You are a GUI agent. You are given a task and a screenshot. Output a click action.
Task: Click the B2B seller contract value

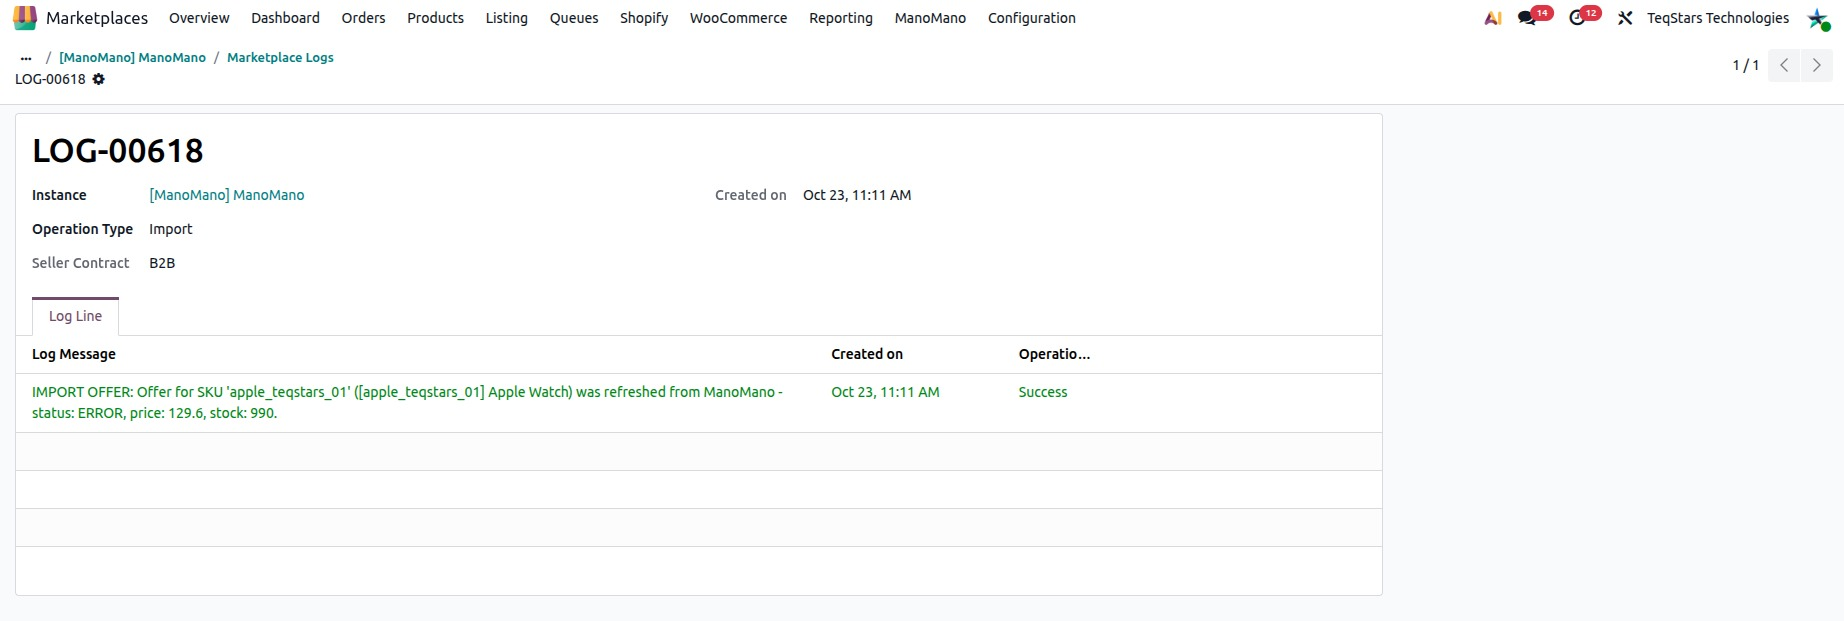tap(162, 263)
